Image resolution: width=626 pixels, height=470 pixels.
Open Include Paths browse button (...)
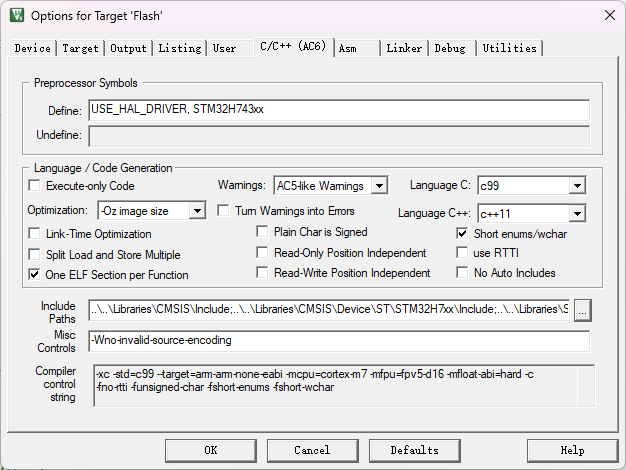(x=582, y=310)
